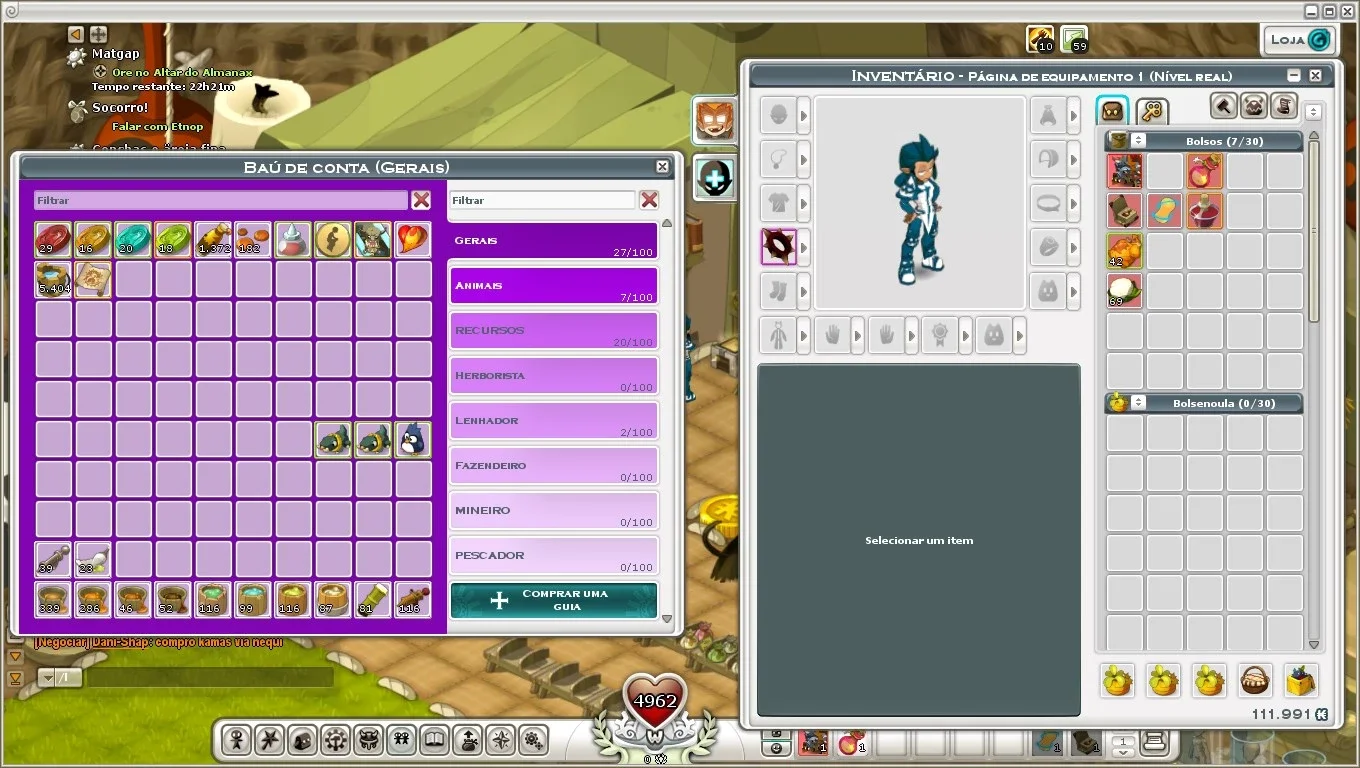Click the blue-yellow sponge item in Bolsos
The height and width of the screenshot is (768, 1360).
(x=1164, y=211)
